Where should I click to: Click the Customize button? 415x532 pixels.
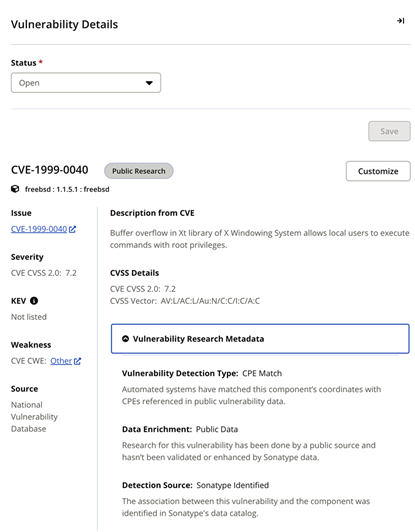(x=378, y=171)
